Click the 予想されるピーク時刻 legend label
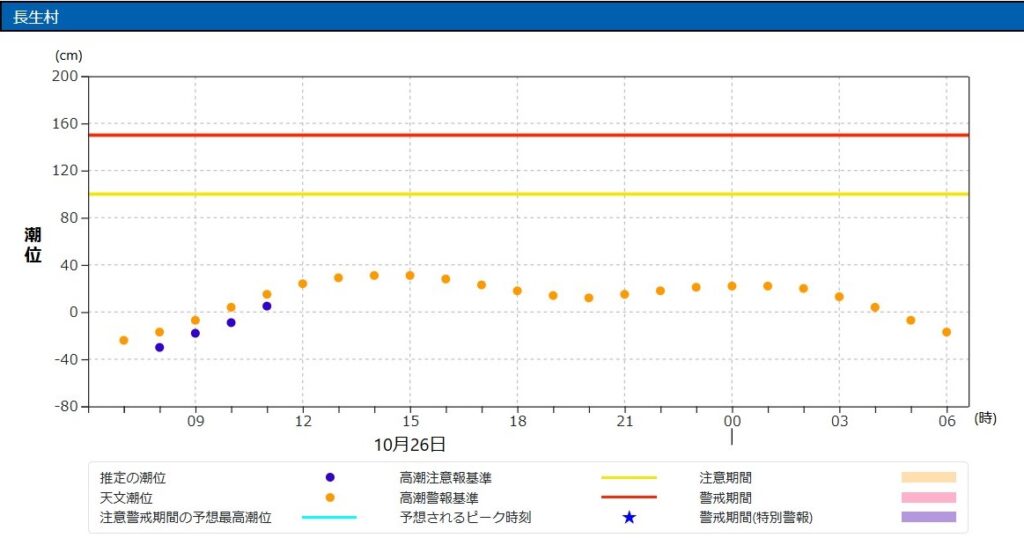Screen dimensions: 1024x538 pyautogui.click(x=465, y=518)
